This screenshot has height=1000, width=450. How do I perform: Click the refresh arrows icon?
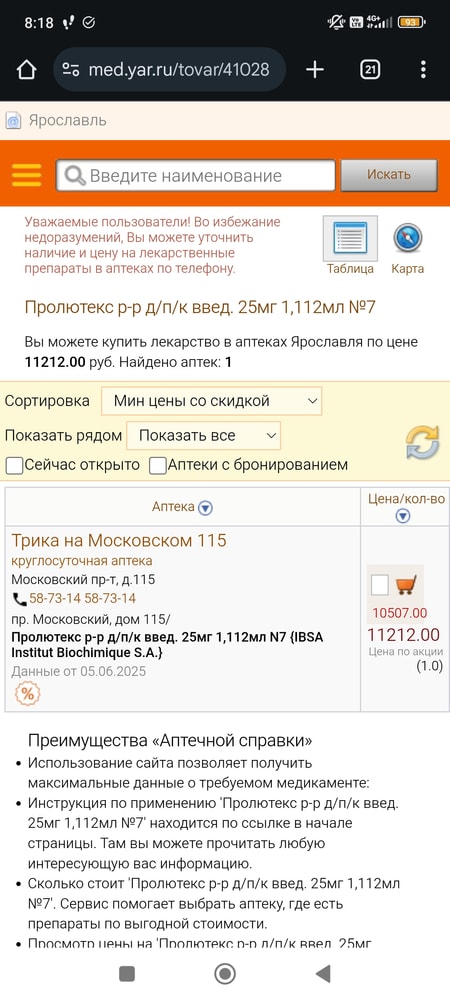[423, 442]
